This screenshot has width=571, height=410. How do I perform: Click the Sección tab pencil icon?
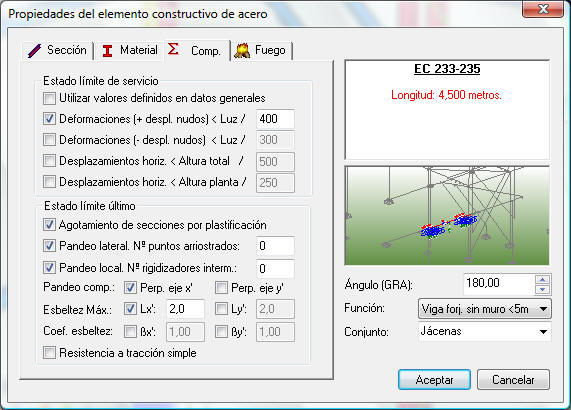coord(34,51)
